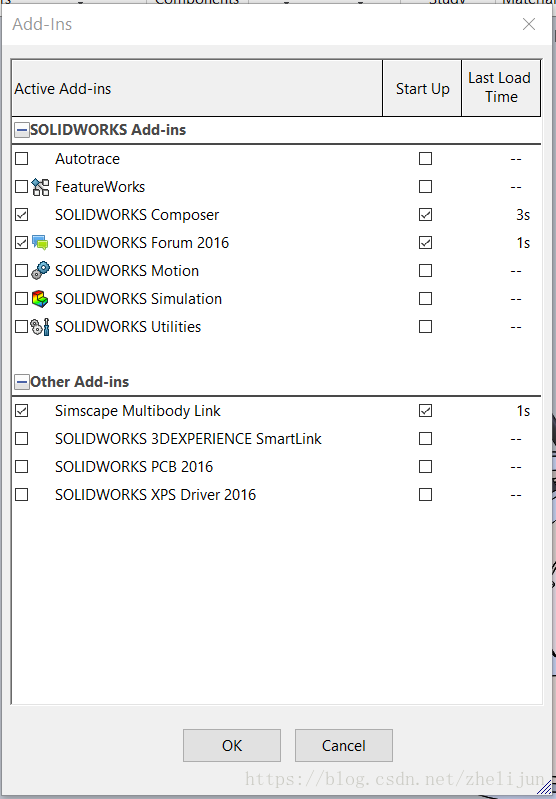This screenshot has height=799, width=556.
Task: Select the Autotrace row label
Action: [x=88, y=159]
